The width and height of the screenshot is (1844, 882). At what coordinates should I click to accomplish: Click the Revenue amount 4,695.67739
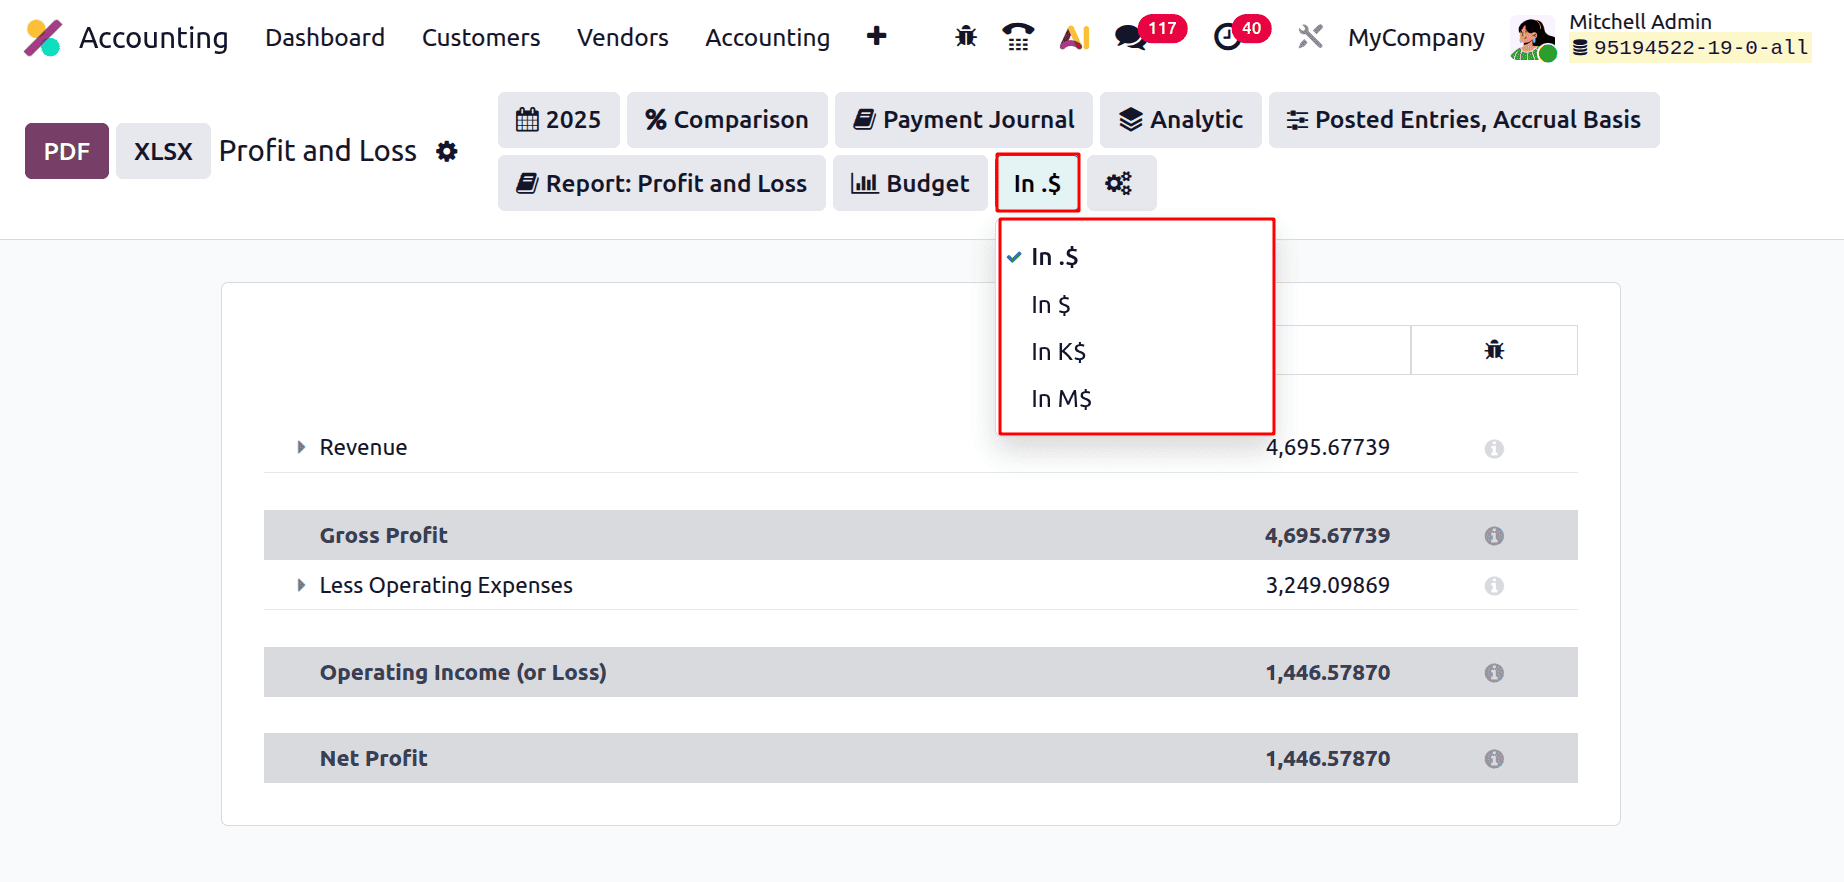point(1328,447)
